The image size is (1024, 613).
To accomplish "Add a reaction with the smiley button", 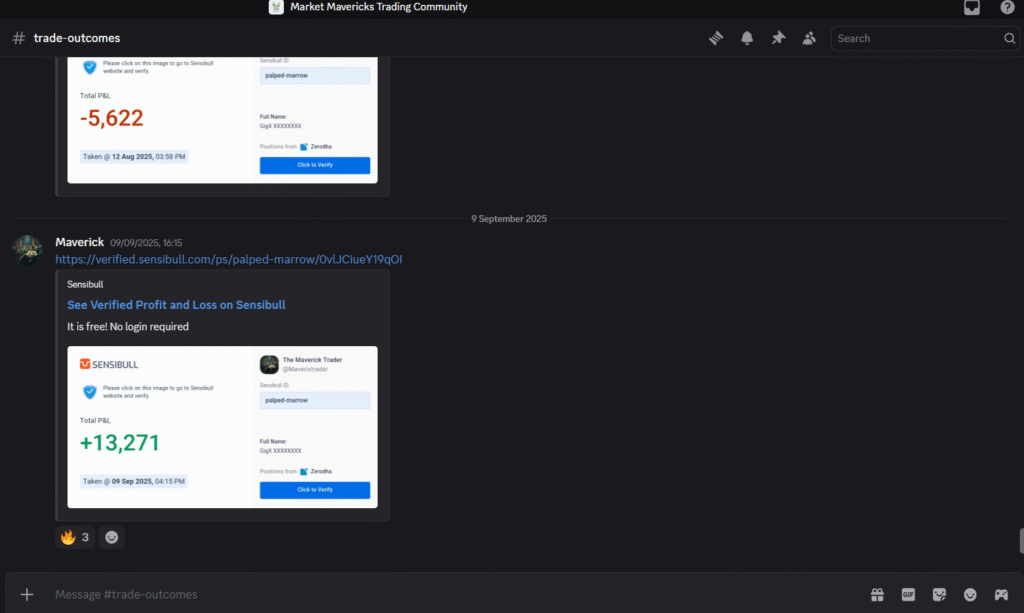I will point(111,537).
